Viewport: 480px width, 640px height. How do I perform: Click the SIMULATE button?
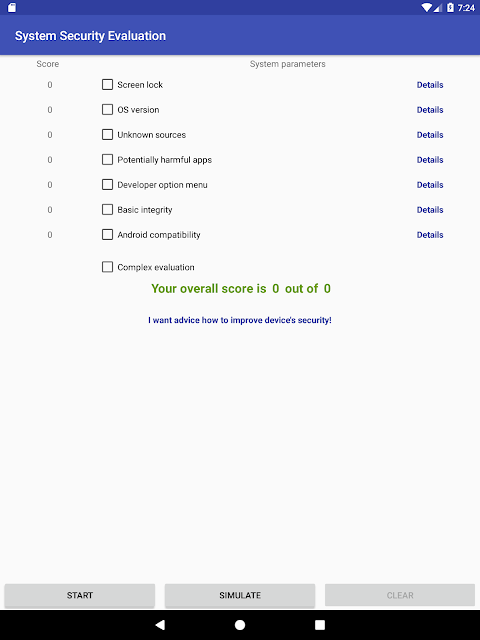[240, 595]
